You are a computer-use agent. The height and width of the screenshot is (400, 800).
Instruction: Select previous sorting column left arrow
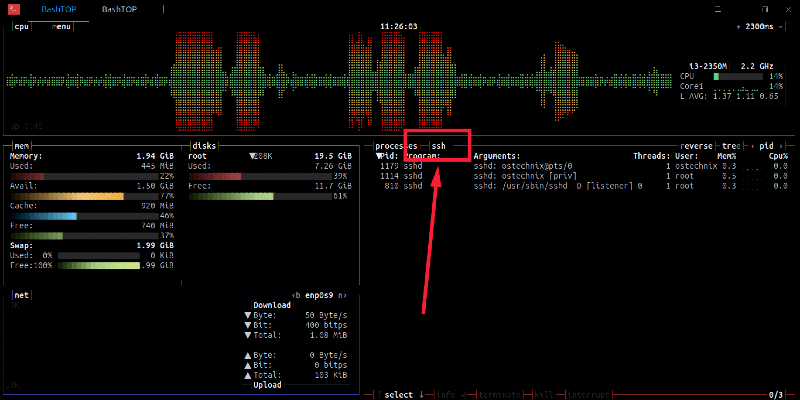754,146
